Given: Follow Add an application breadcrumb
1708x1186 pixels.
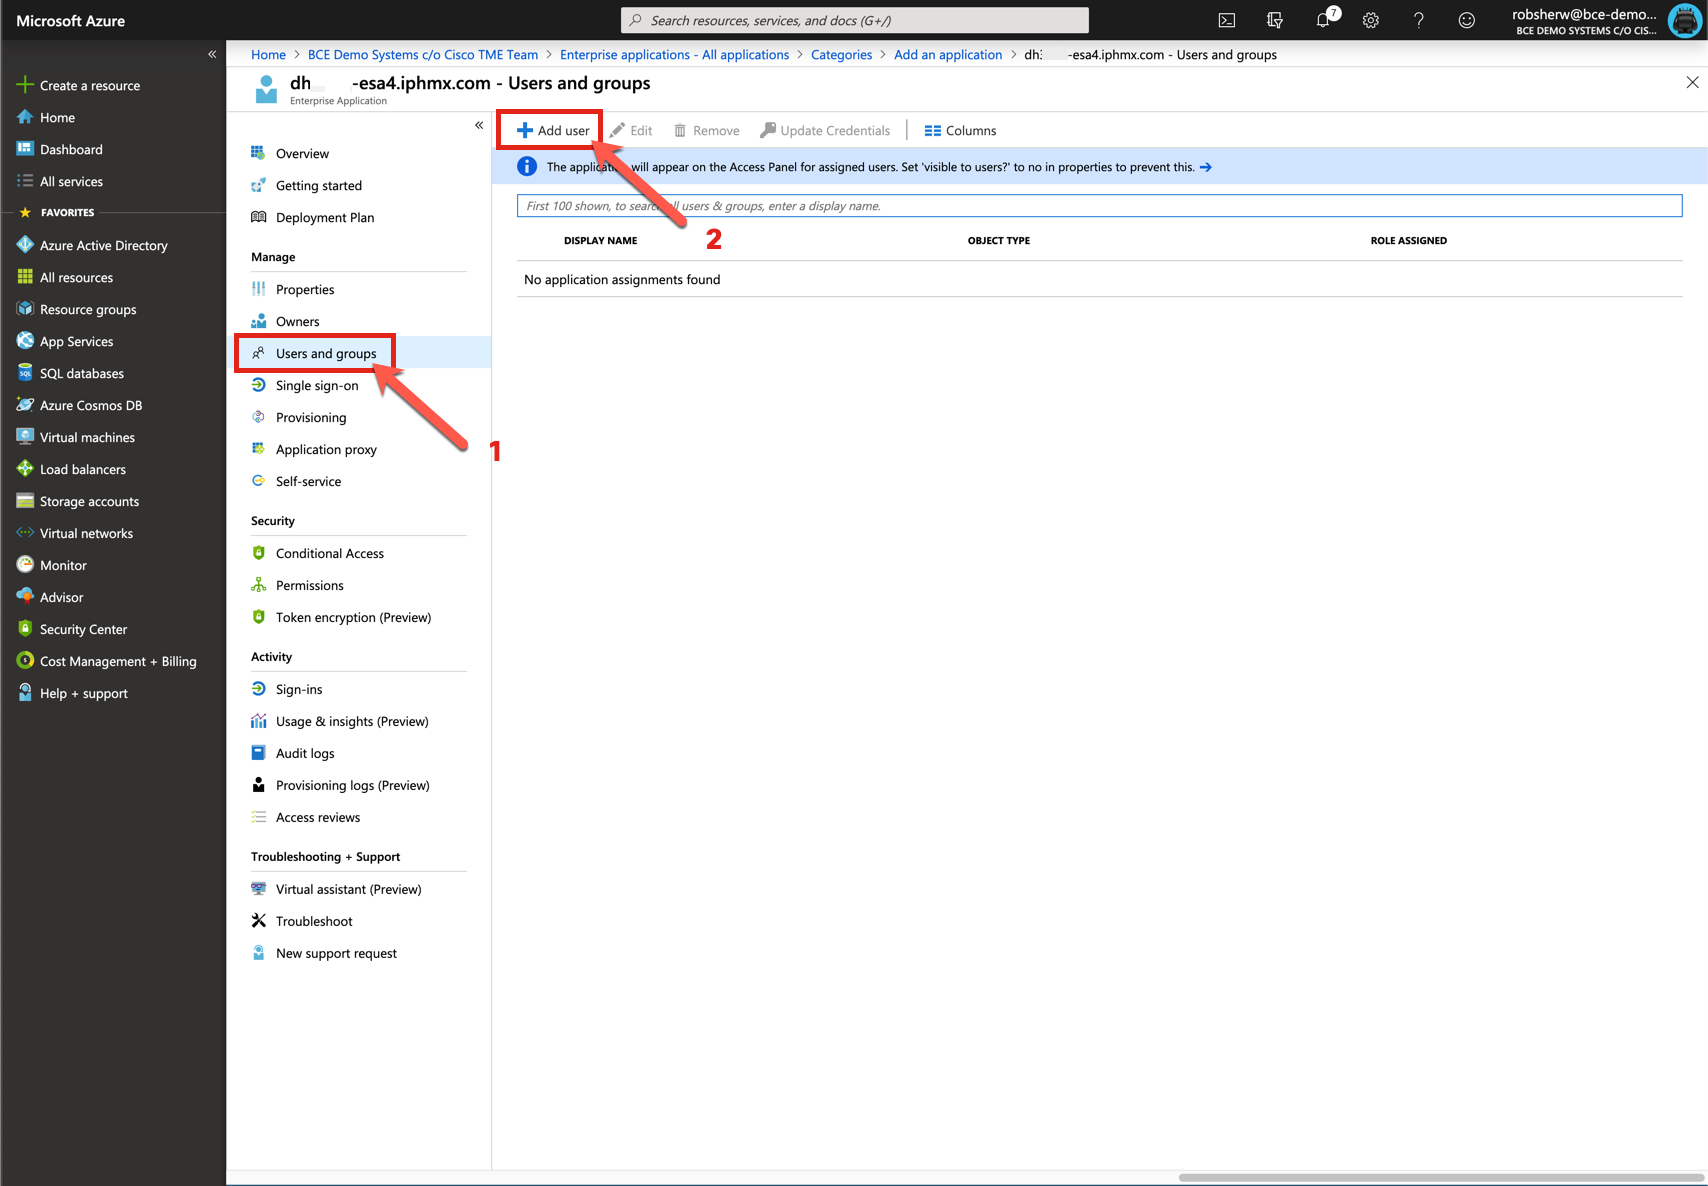Looking at the screenshot, I should [x=947, y=55].
